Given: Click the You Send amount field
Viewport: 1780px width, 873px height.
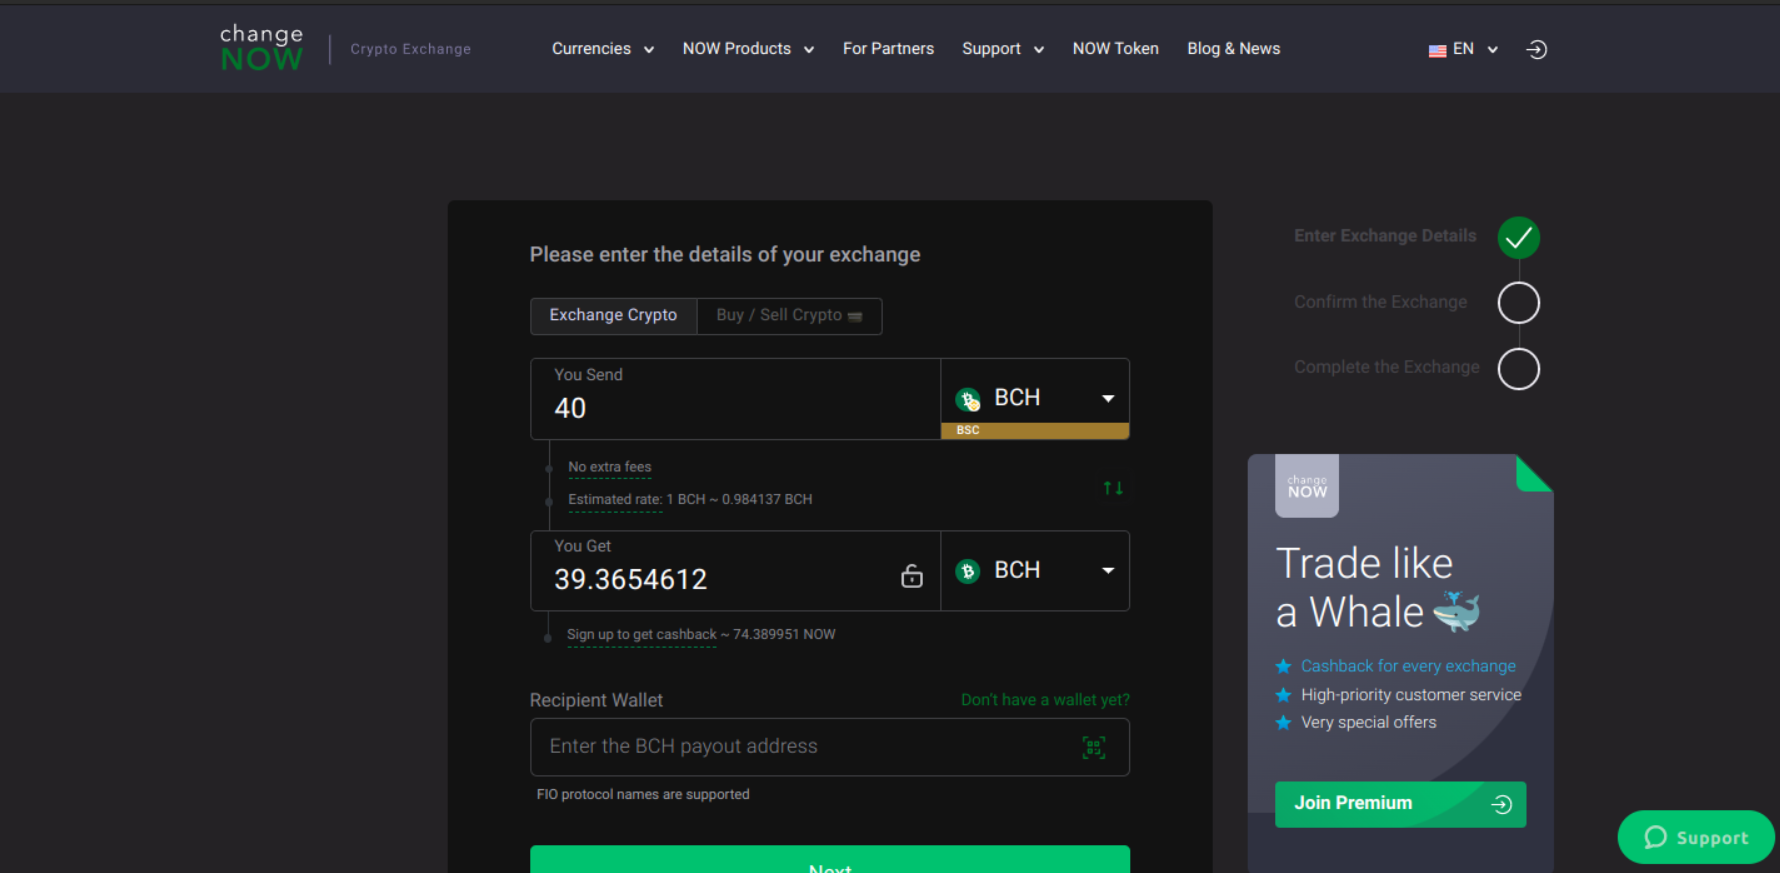Looking at the screenshot, I should 735,399.
